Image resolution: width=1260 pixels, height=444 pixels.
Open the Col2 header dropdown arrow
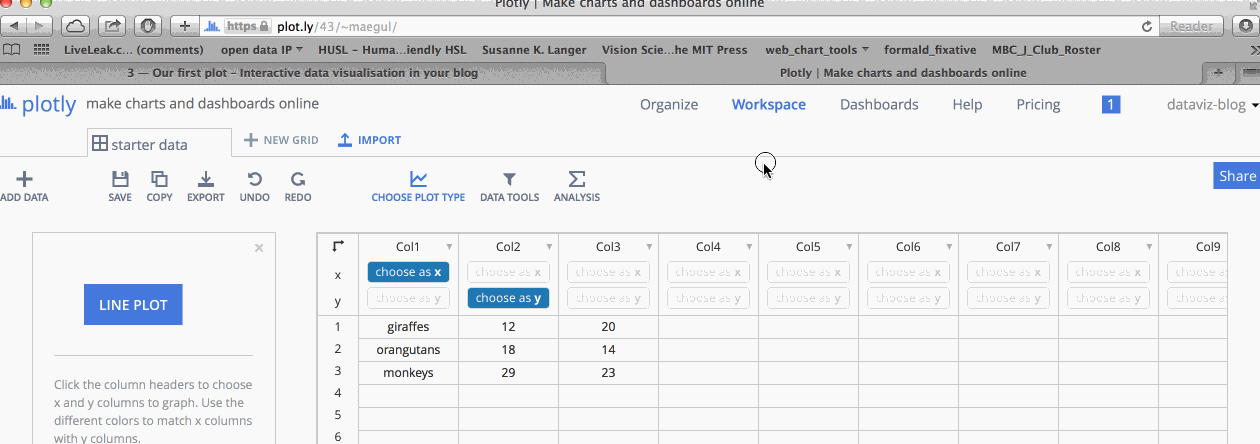click(549, 247)
